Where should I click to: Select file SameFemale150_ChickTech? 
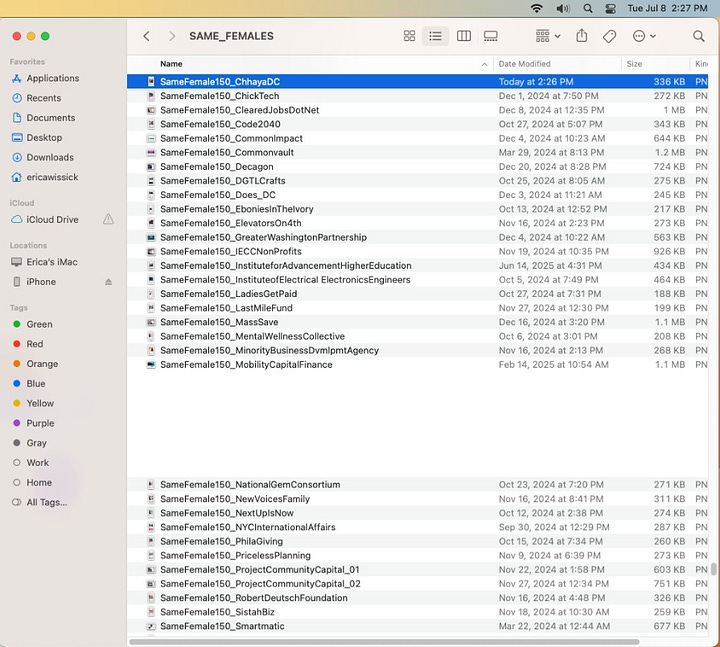(x=417, y=96)
